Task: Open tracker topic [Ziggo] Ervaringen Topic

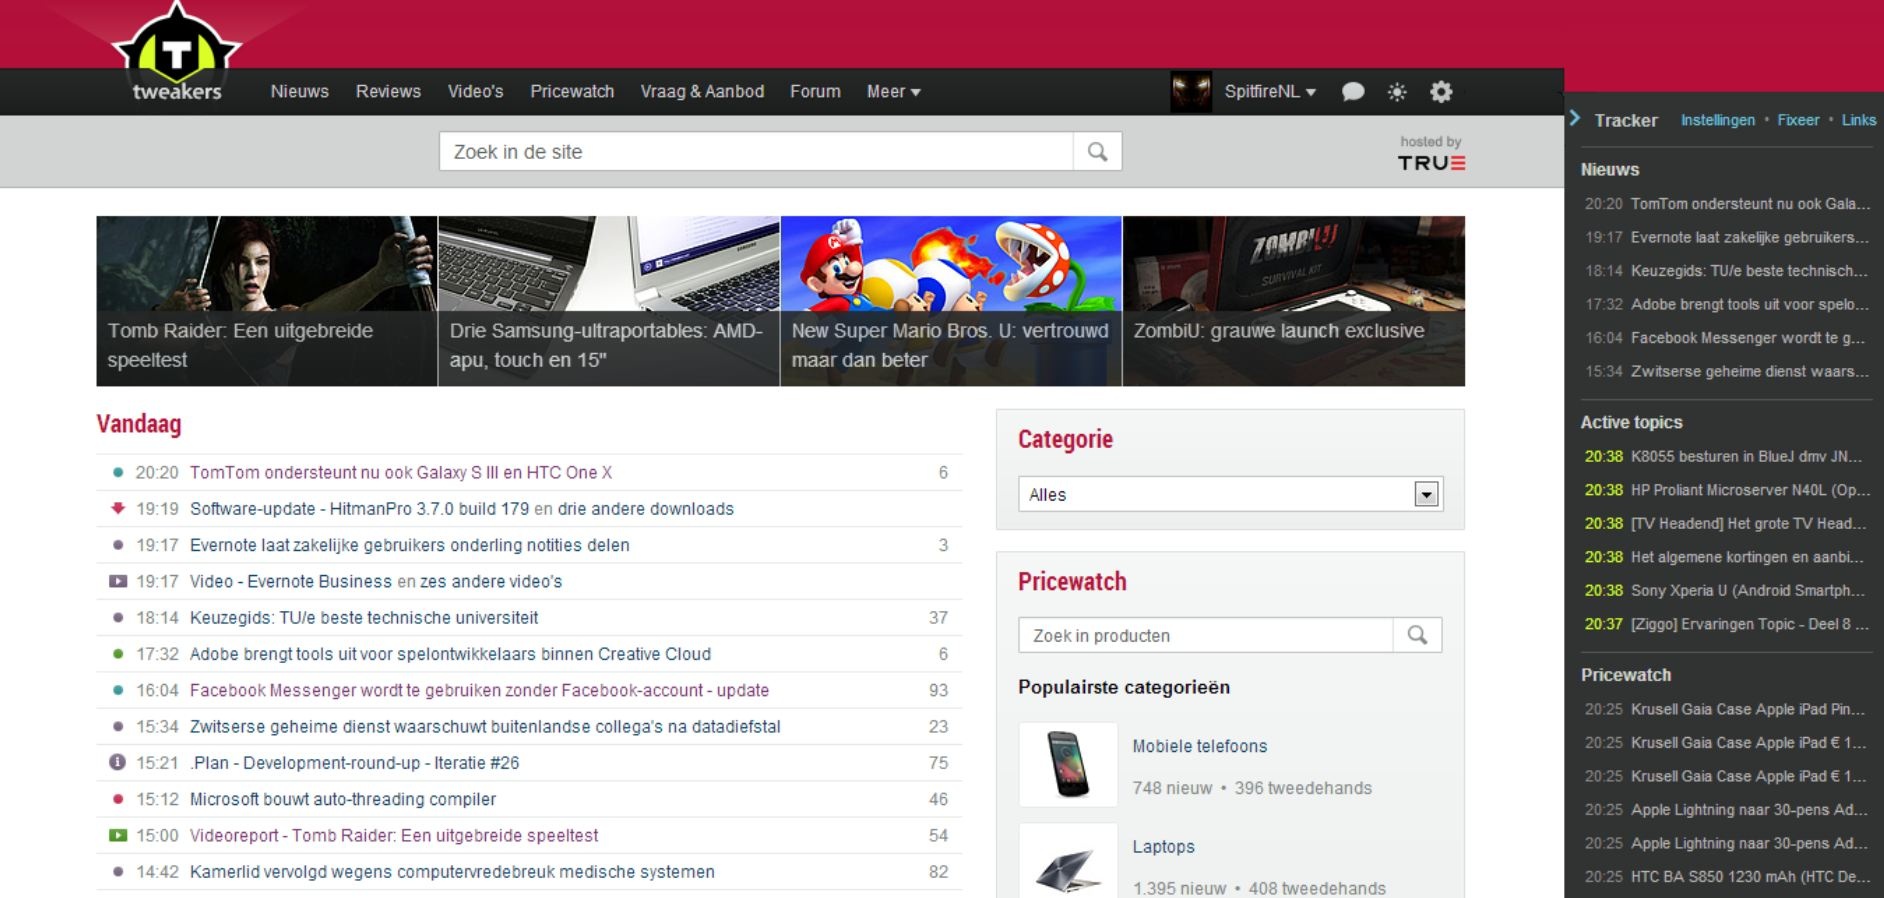Action: pyautogui.click(x=1749, y=624)
